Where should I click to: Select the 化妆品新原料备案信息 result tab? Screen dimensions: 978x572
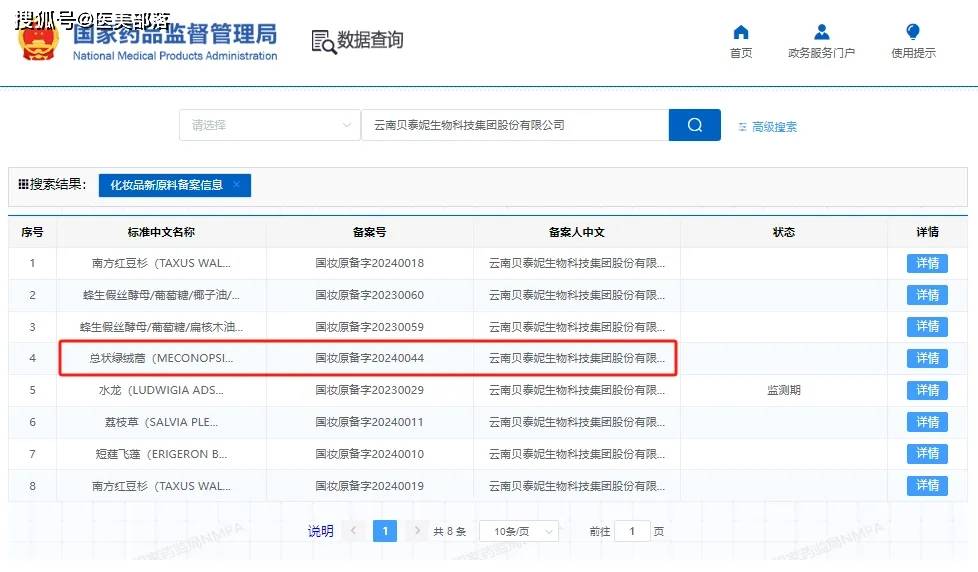coord(166,185)
